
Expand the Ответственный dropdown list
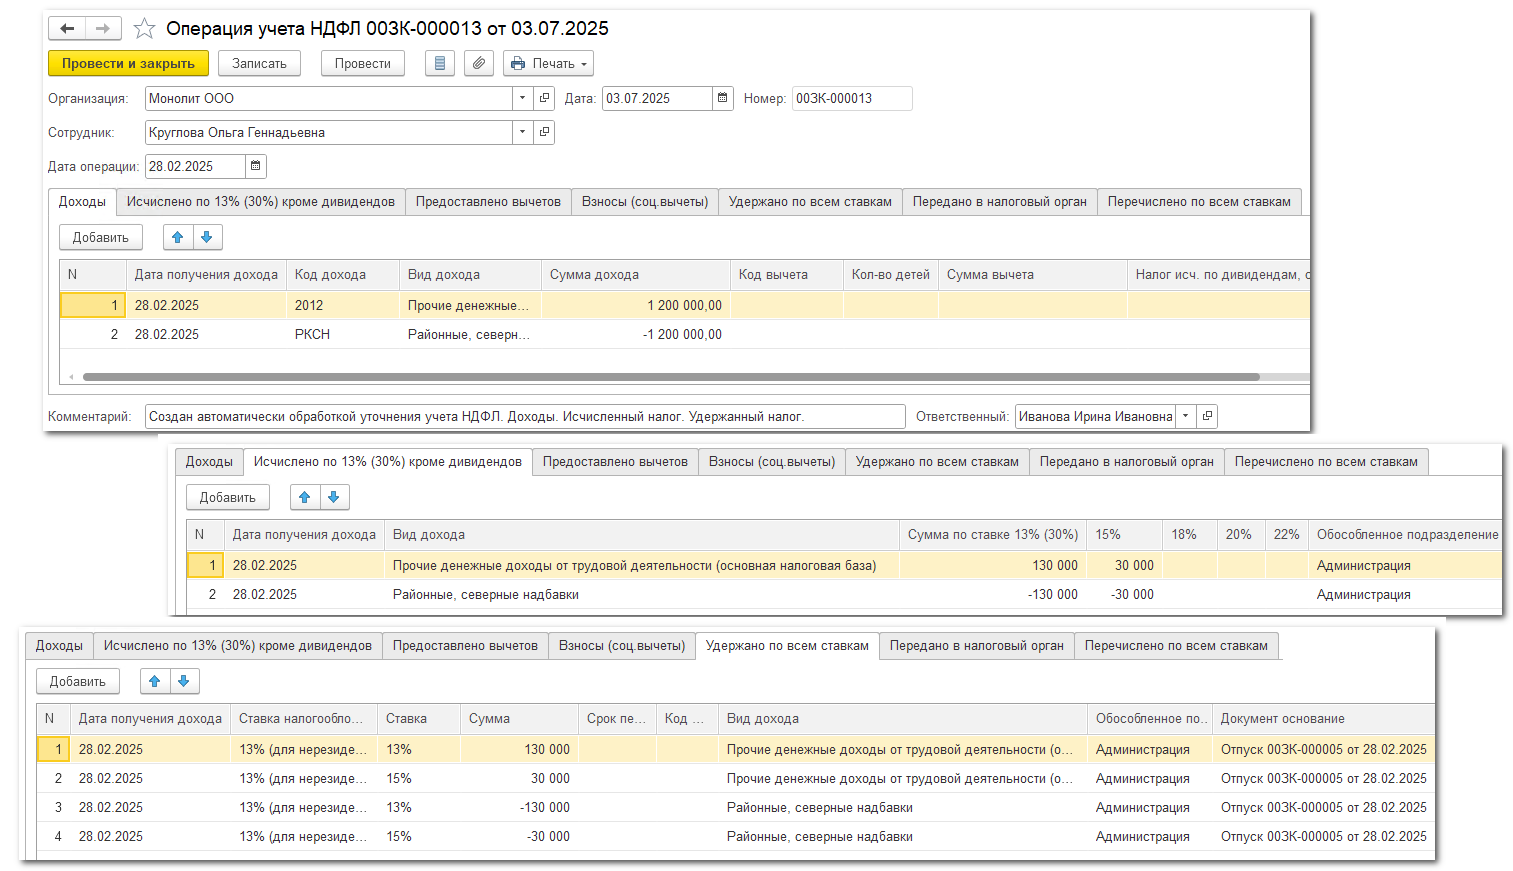[x=1185, y=416]
